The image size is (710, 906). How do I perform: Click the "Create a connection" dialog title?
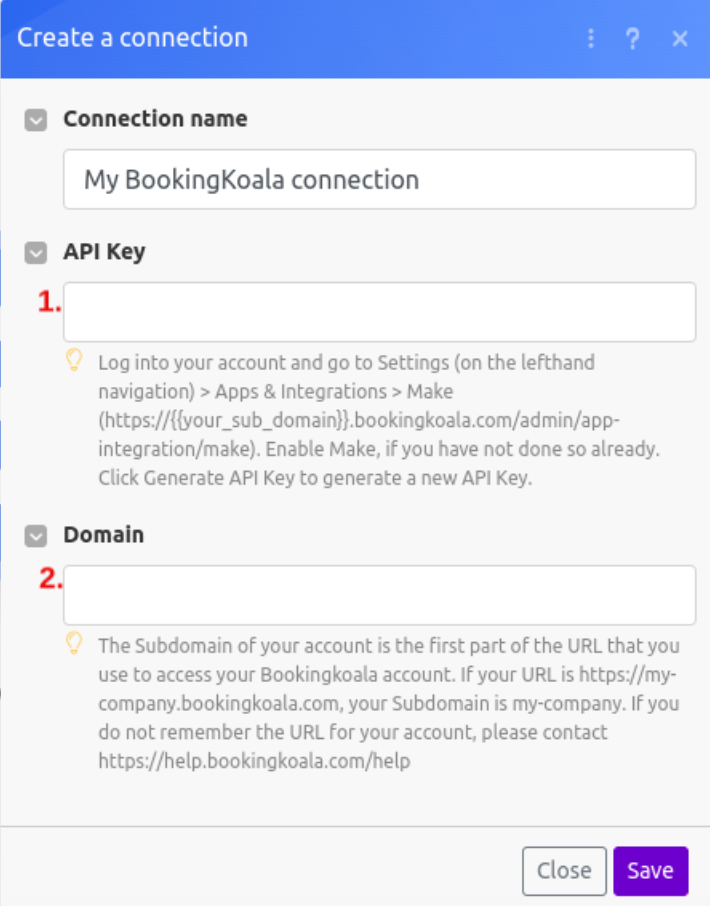(132, 39)
